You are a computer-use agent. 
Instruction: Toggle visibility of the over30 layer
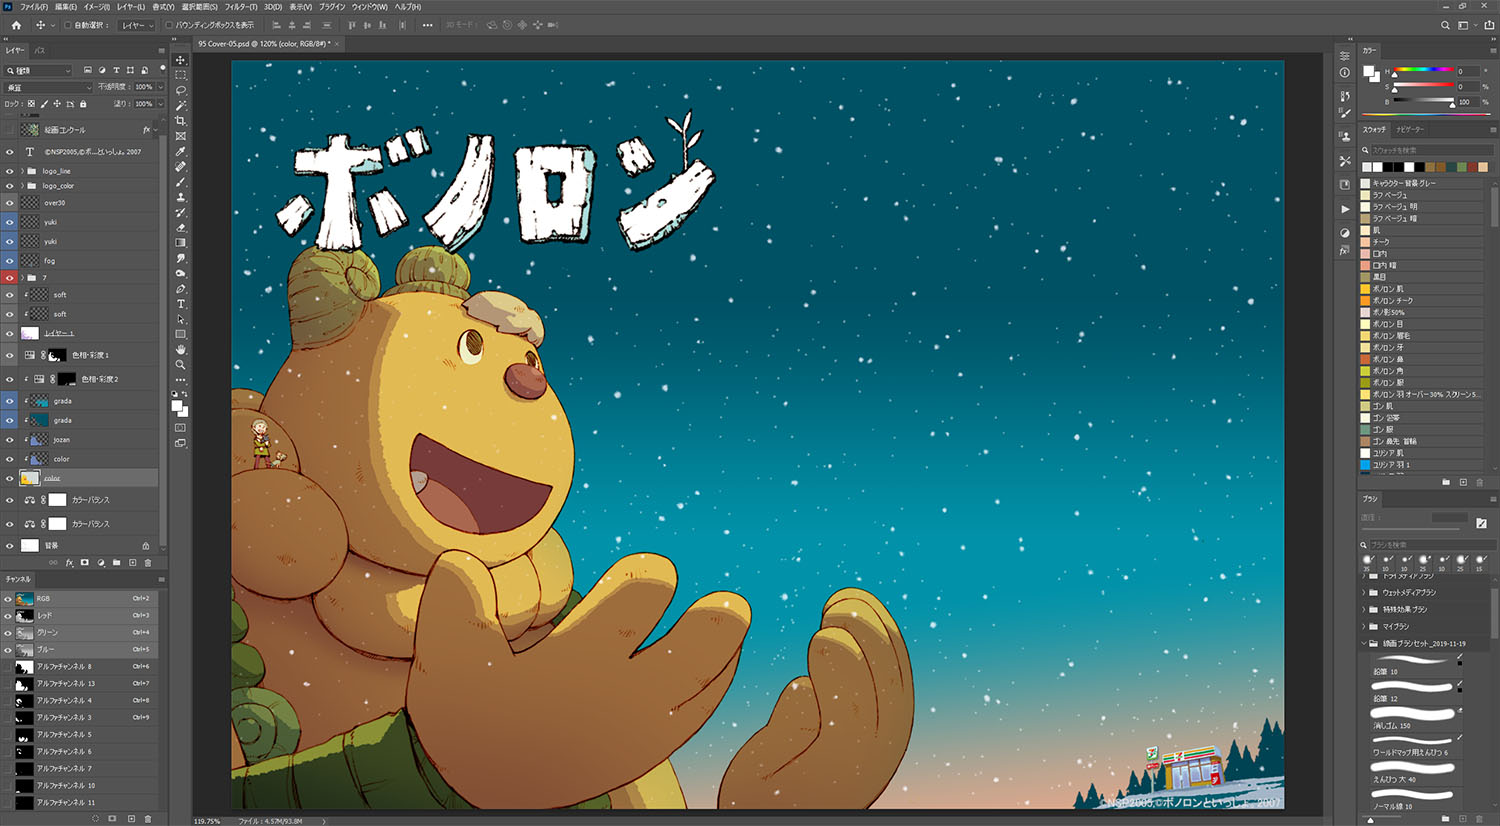pos(9,202)
